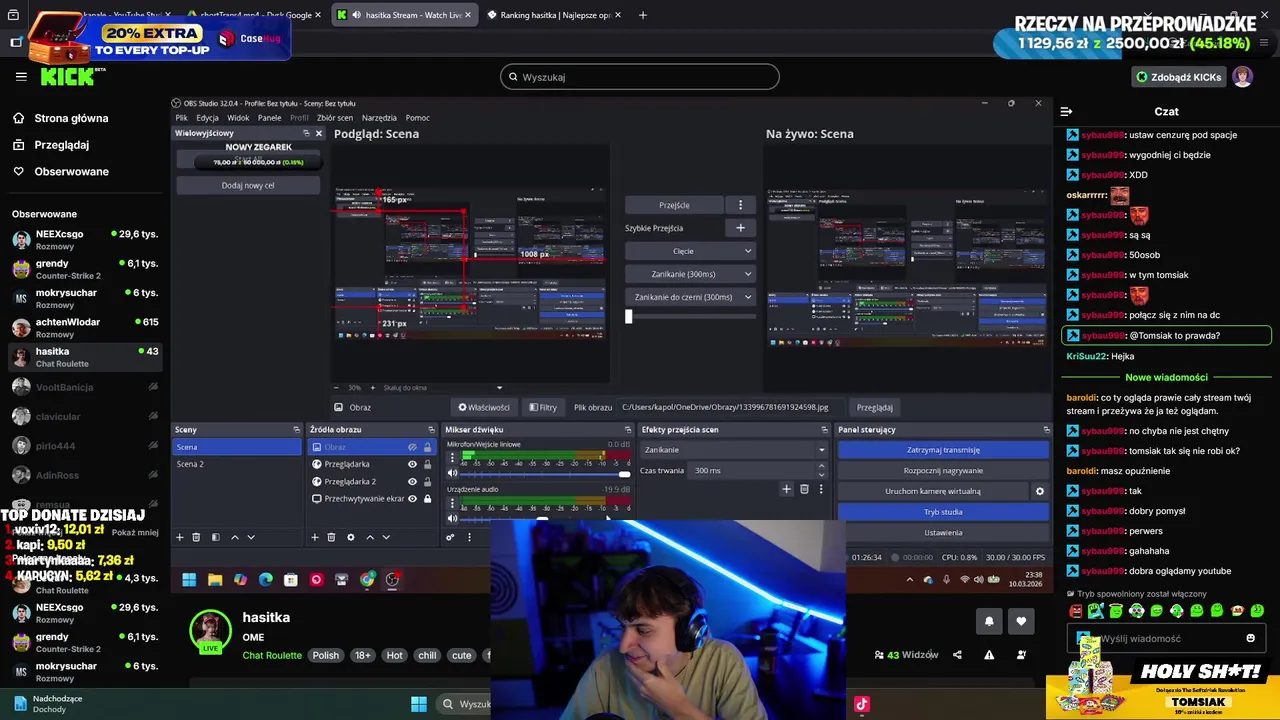Click Zdobądź KICKs button

pos(1178,77)
